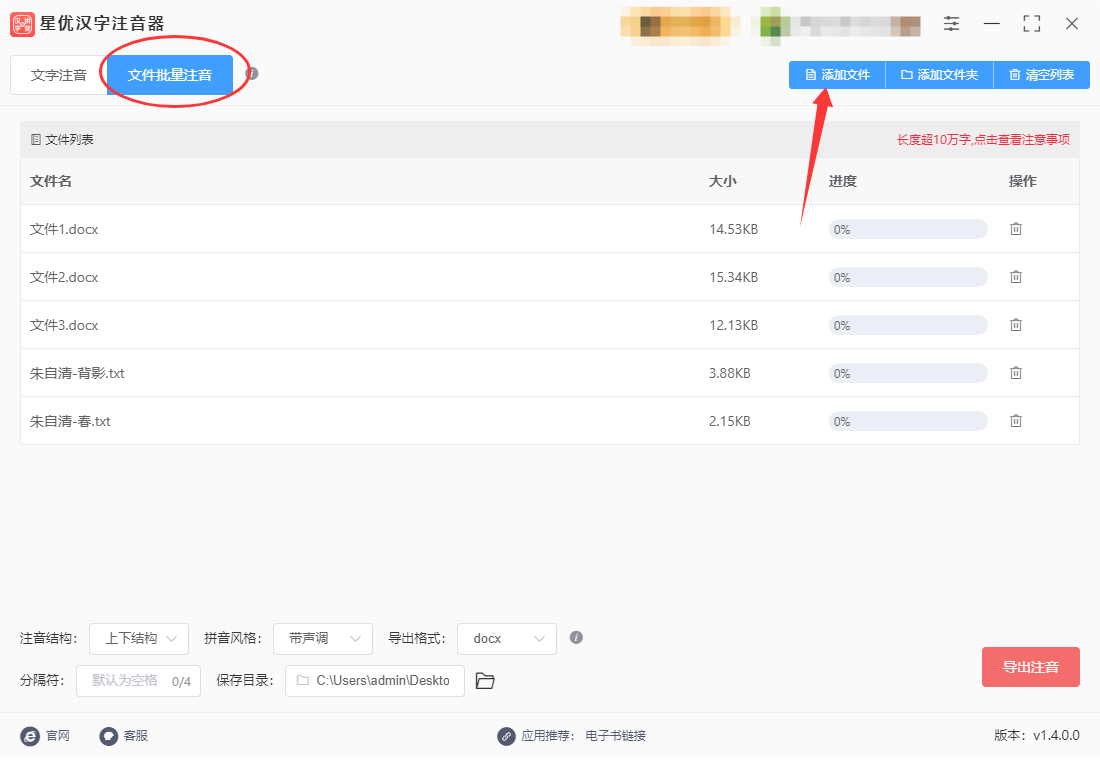This screenshot has width=1100, height=760.
Task: Click the 应用推荐 link icon
Action: click(506, 736)
